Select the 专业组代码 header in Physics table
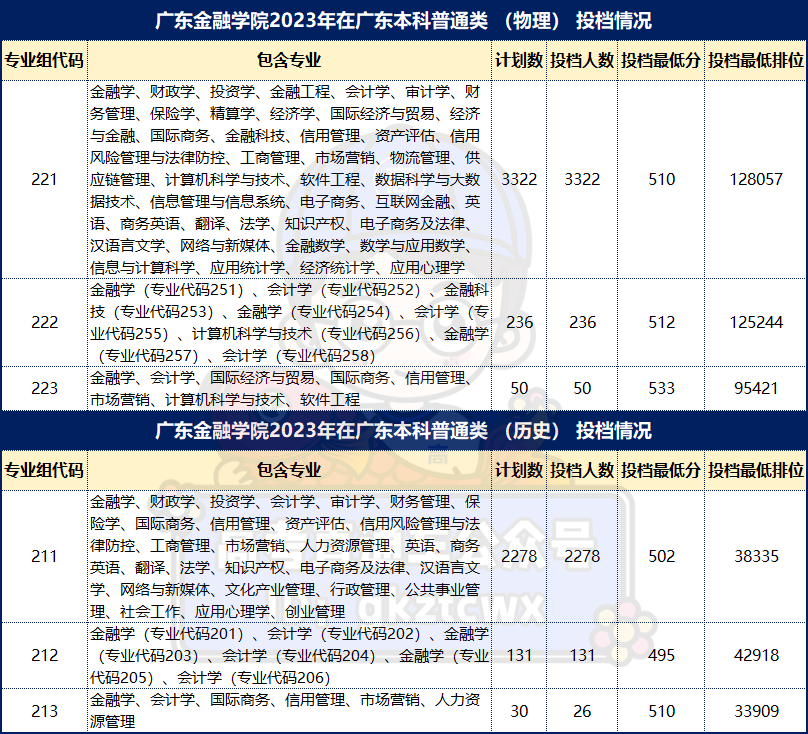The width and height of the screenshot is (808, 734). [x=44, y=60]
